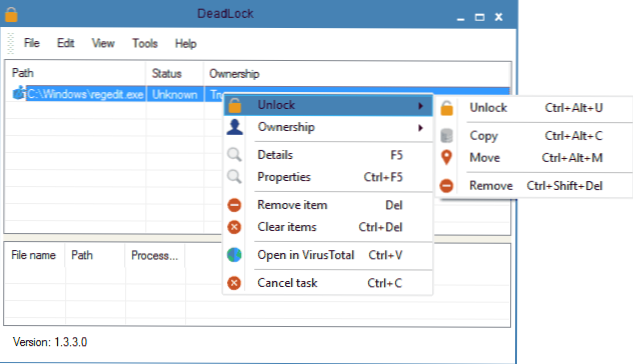
Task: Click the open padlock icon in the Unlock submenu
Action: coord(446,108)
